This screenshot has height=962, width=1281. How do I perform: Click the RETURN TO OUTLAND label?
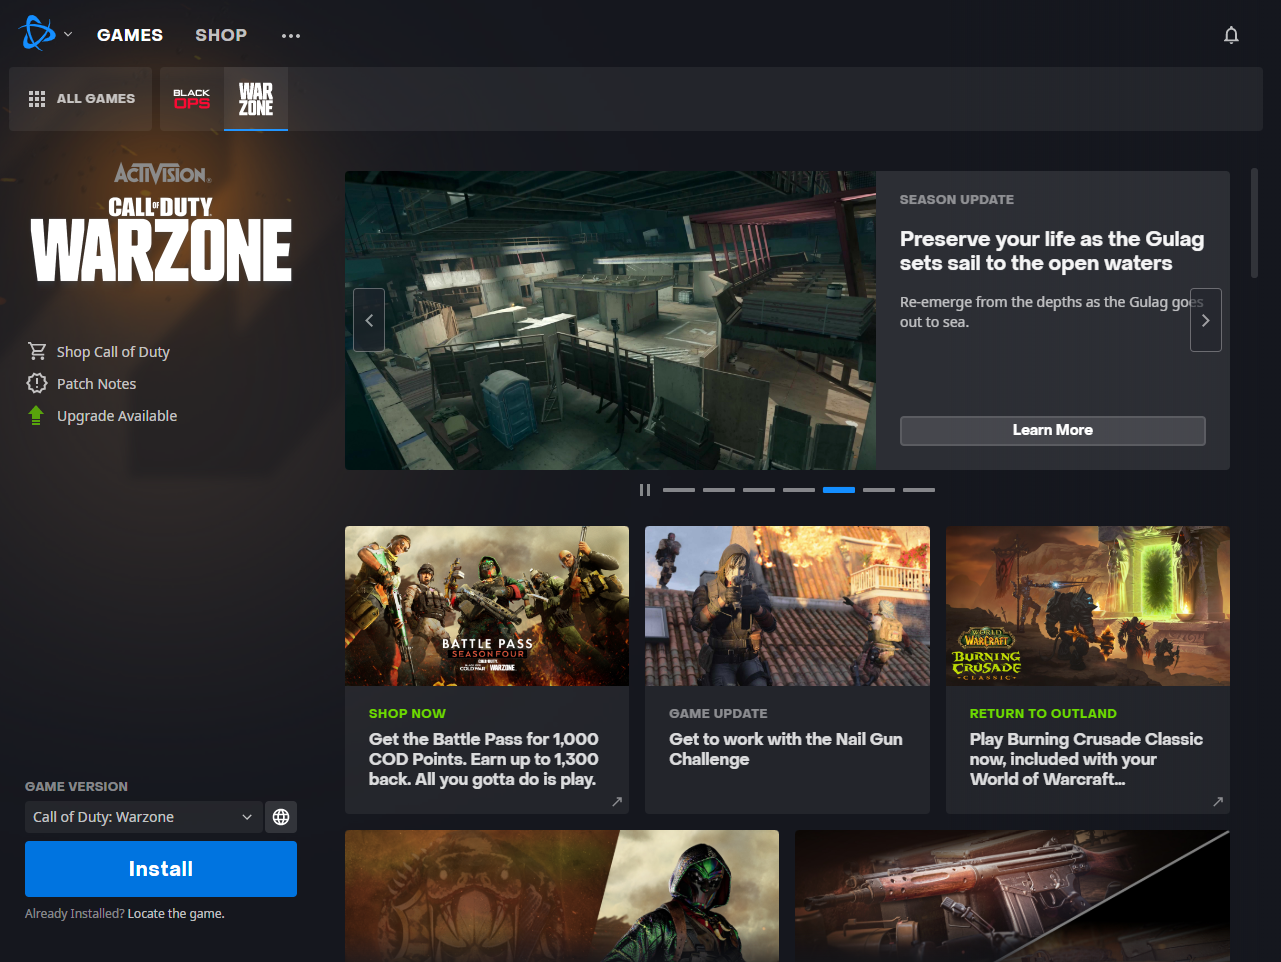coord(1043,714)
